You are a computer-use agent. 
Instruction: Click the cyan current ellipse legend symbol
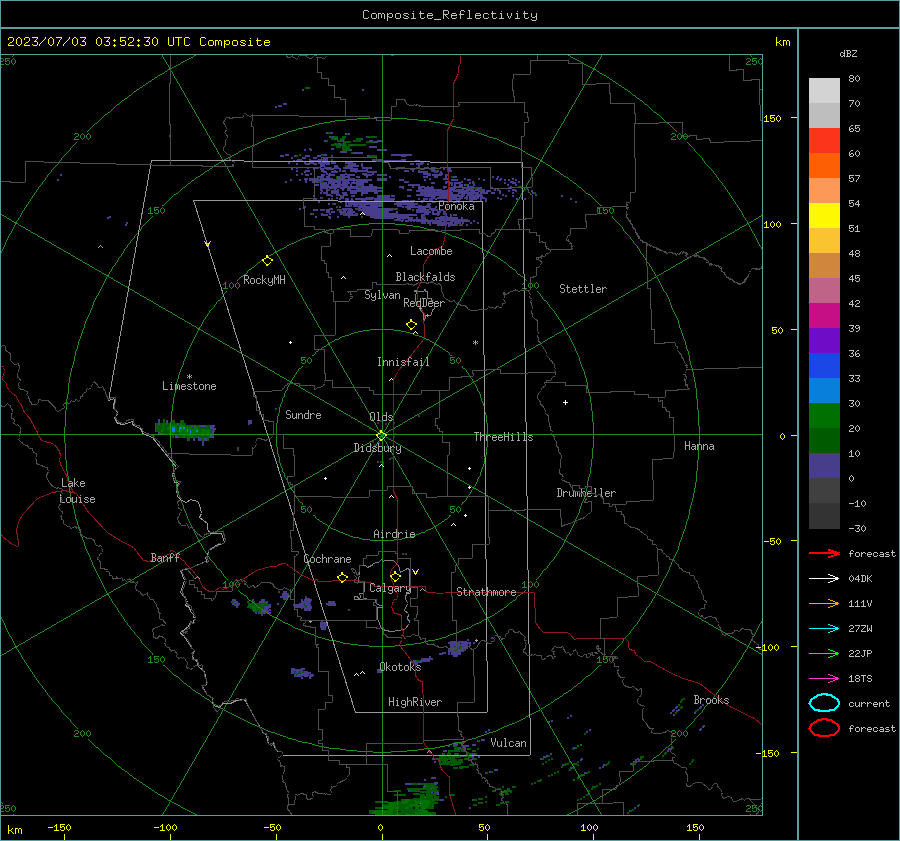[824, 703]
